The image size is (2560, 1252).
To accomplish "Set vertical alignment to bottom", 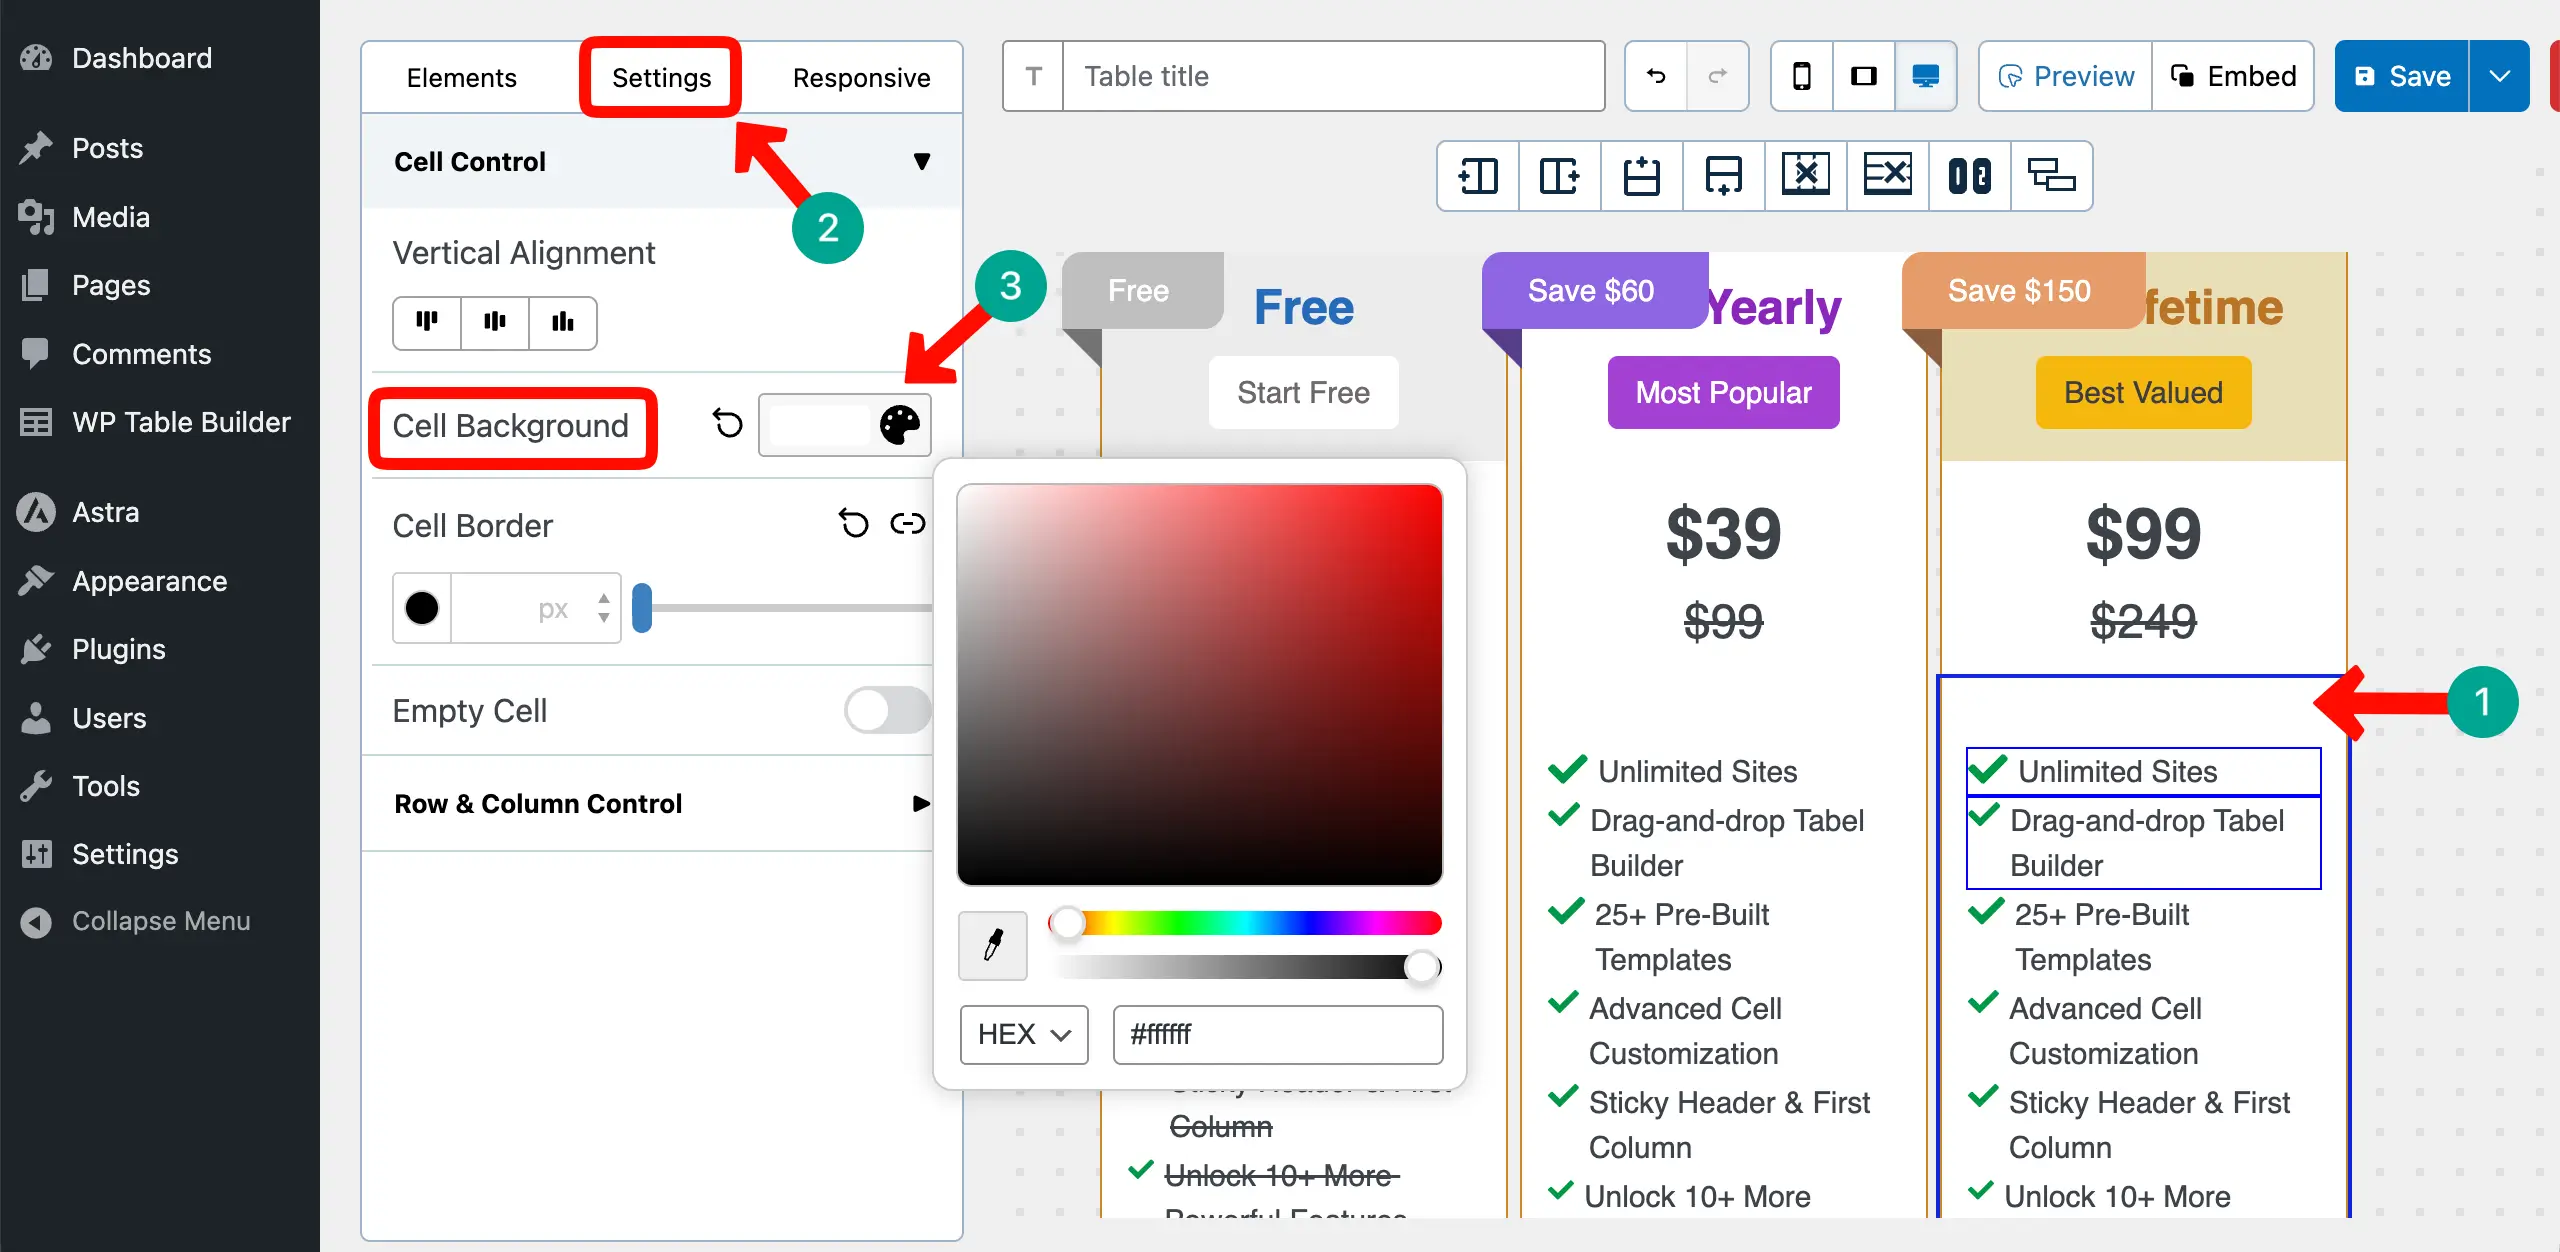I will [x=563, y=322].
